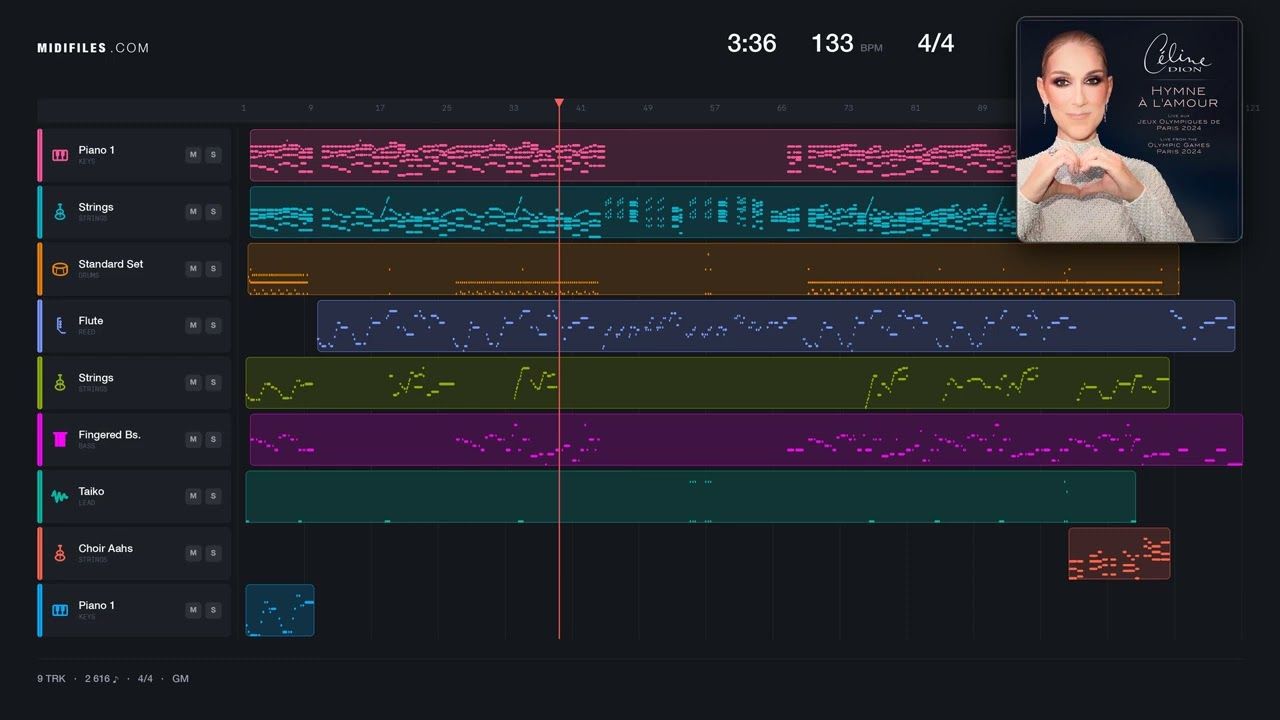Jump to bar 73 on the ruler

tap(848, 108)
